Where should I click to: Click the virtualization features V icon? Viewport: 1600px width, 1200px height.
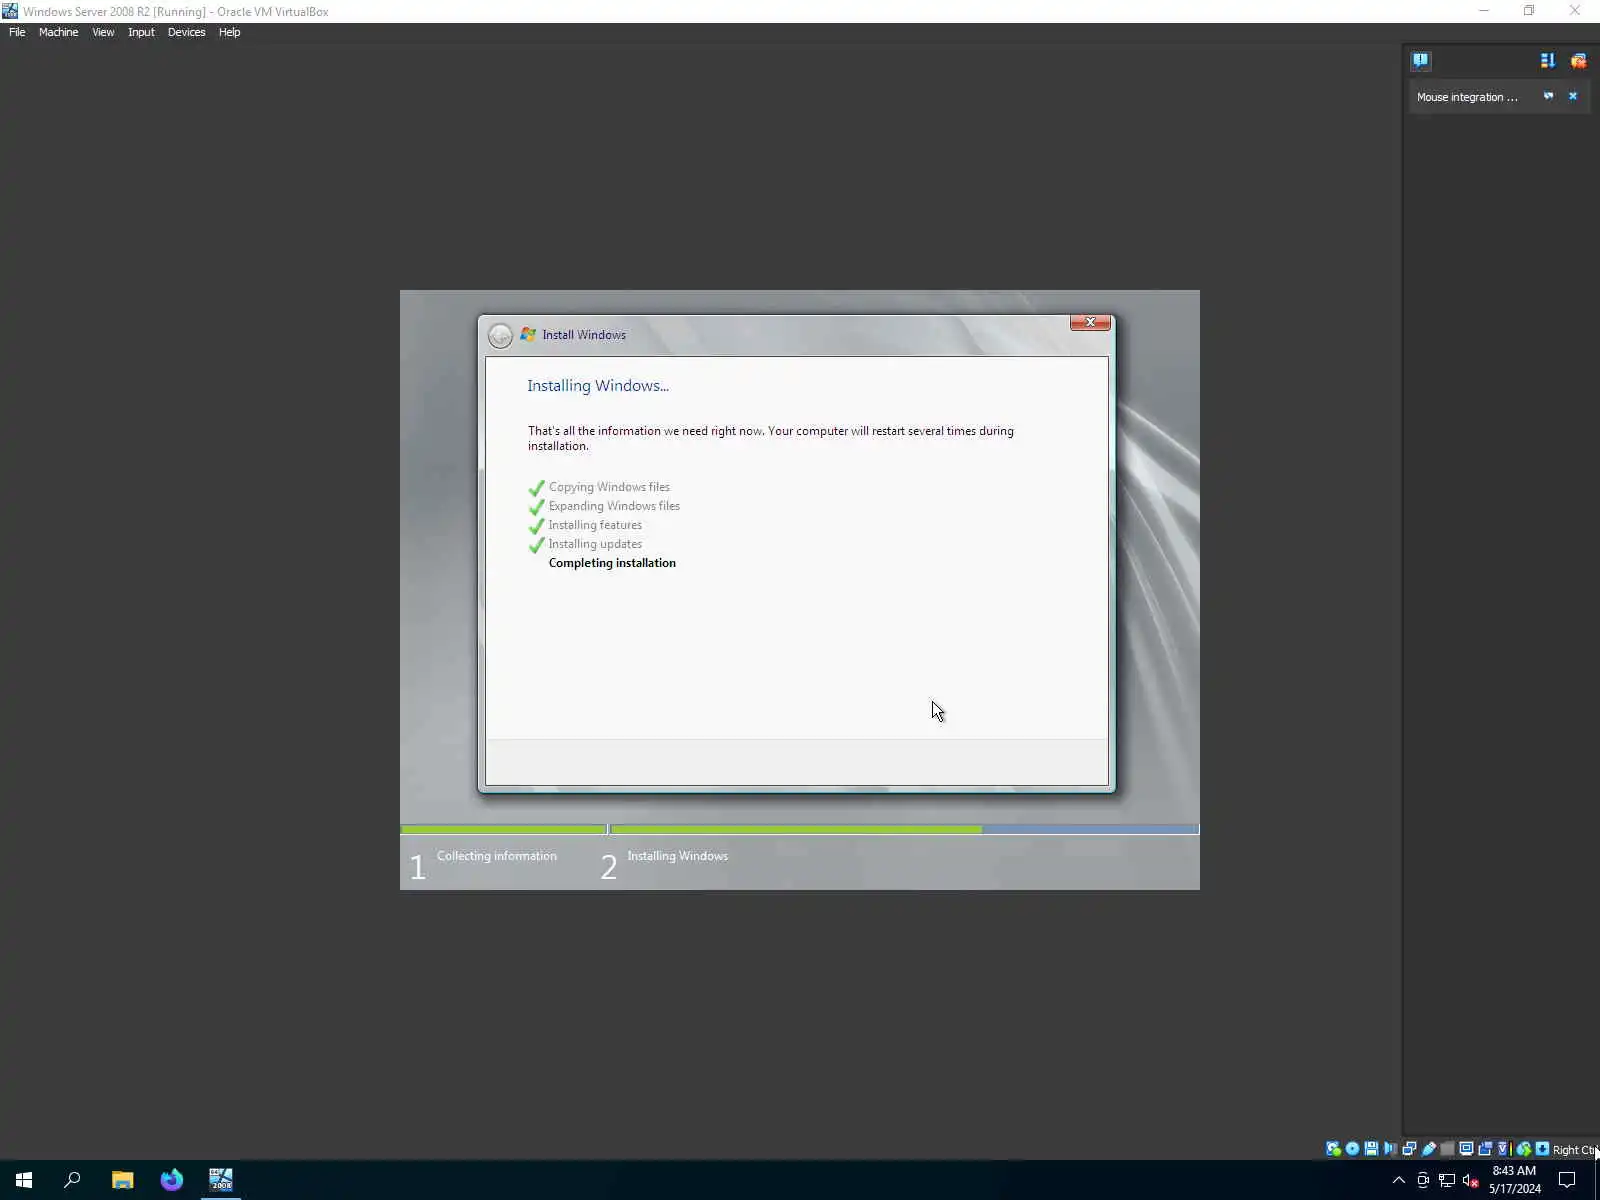coord(1502,1149)
